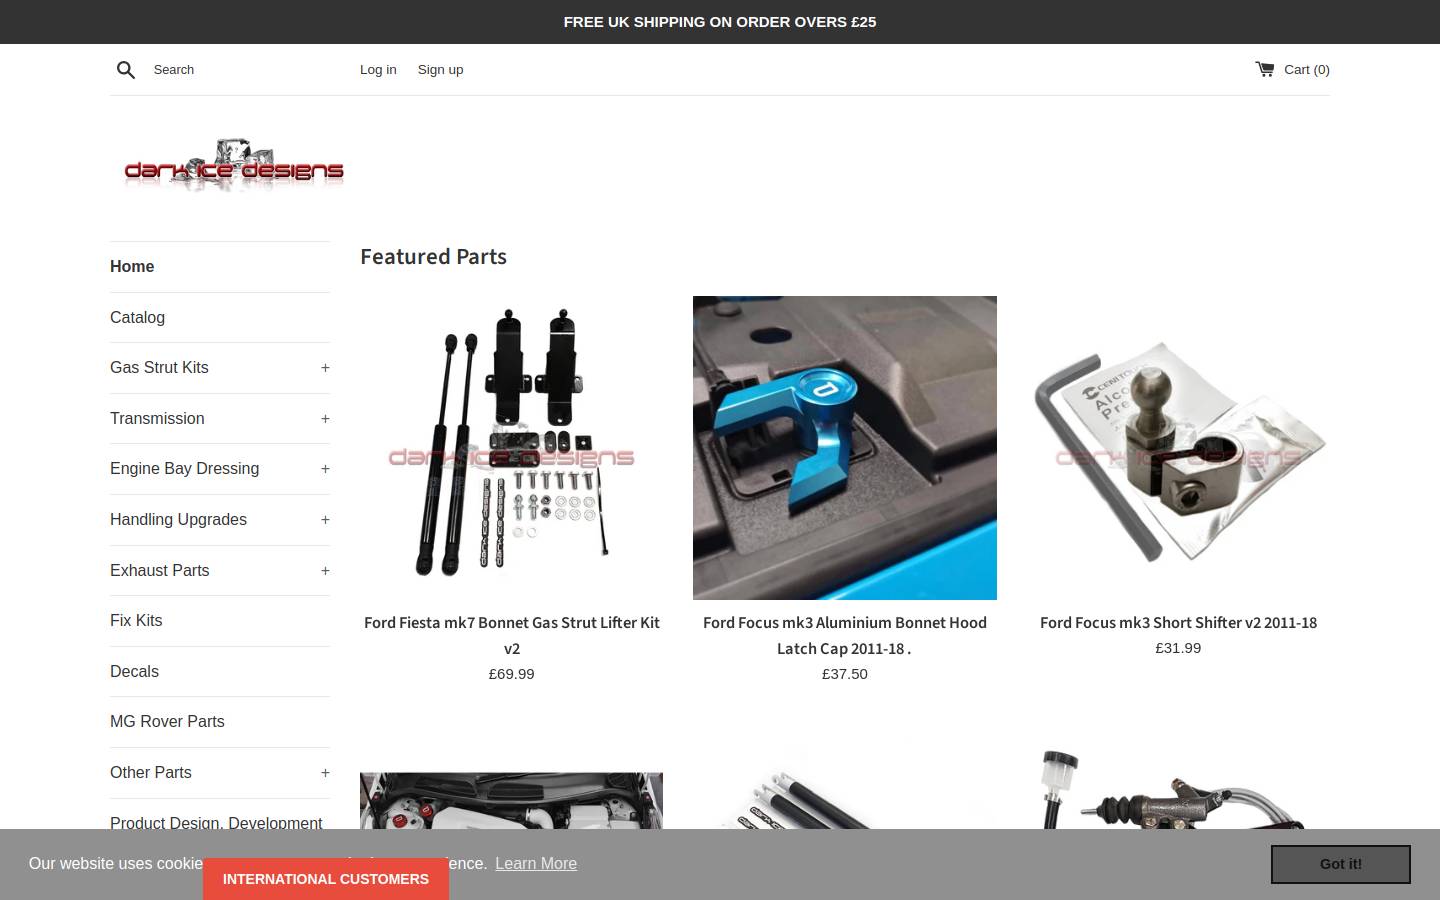Expand Handling Upgrades submenu
The width and height of the screenshot is (1440, 900).
325,520
